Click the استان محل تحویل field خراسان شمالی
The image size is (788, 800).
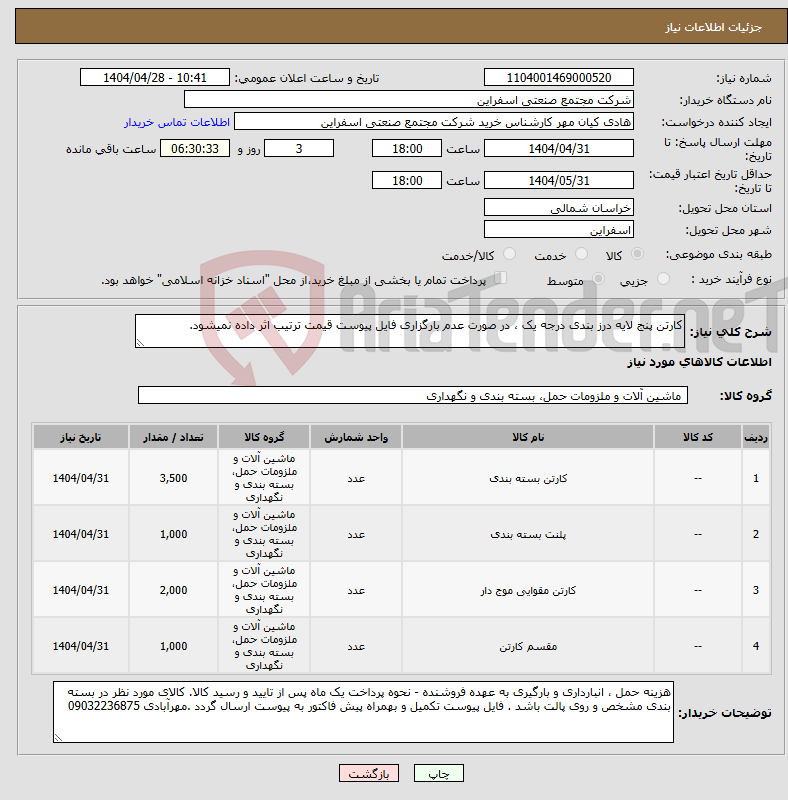[x=559, y=207]
